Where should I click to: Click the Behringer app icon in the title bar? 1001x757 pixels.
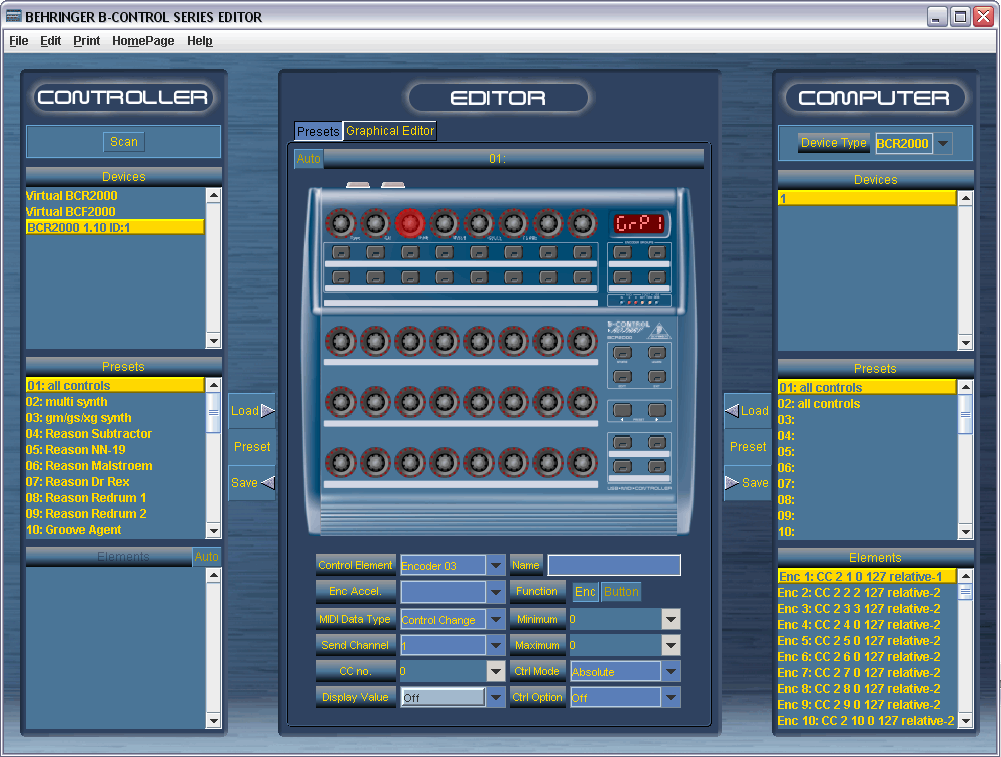[13, 16]
